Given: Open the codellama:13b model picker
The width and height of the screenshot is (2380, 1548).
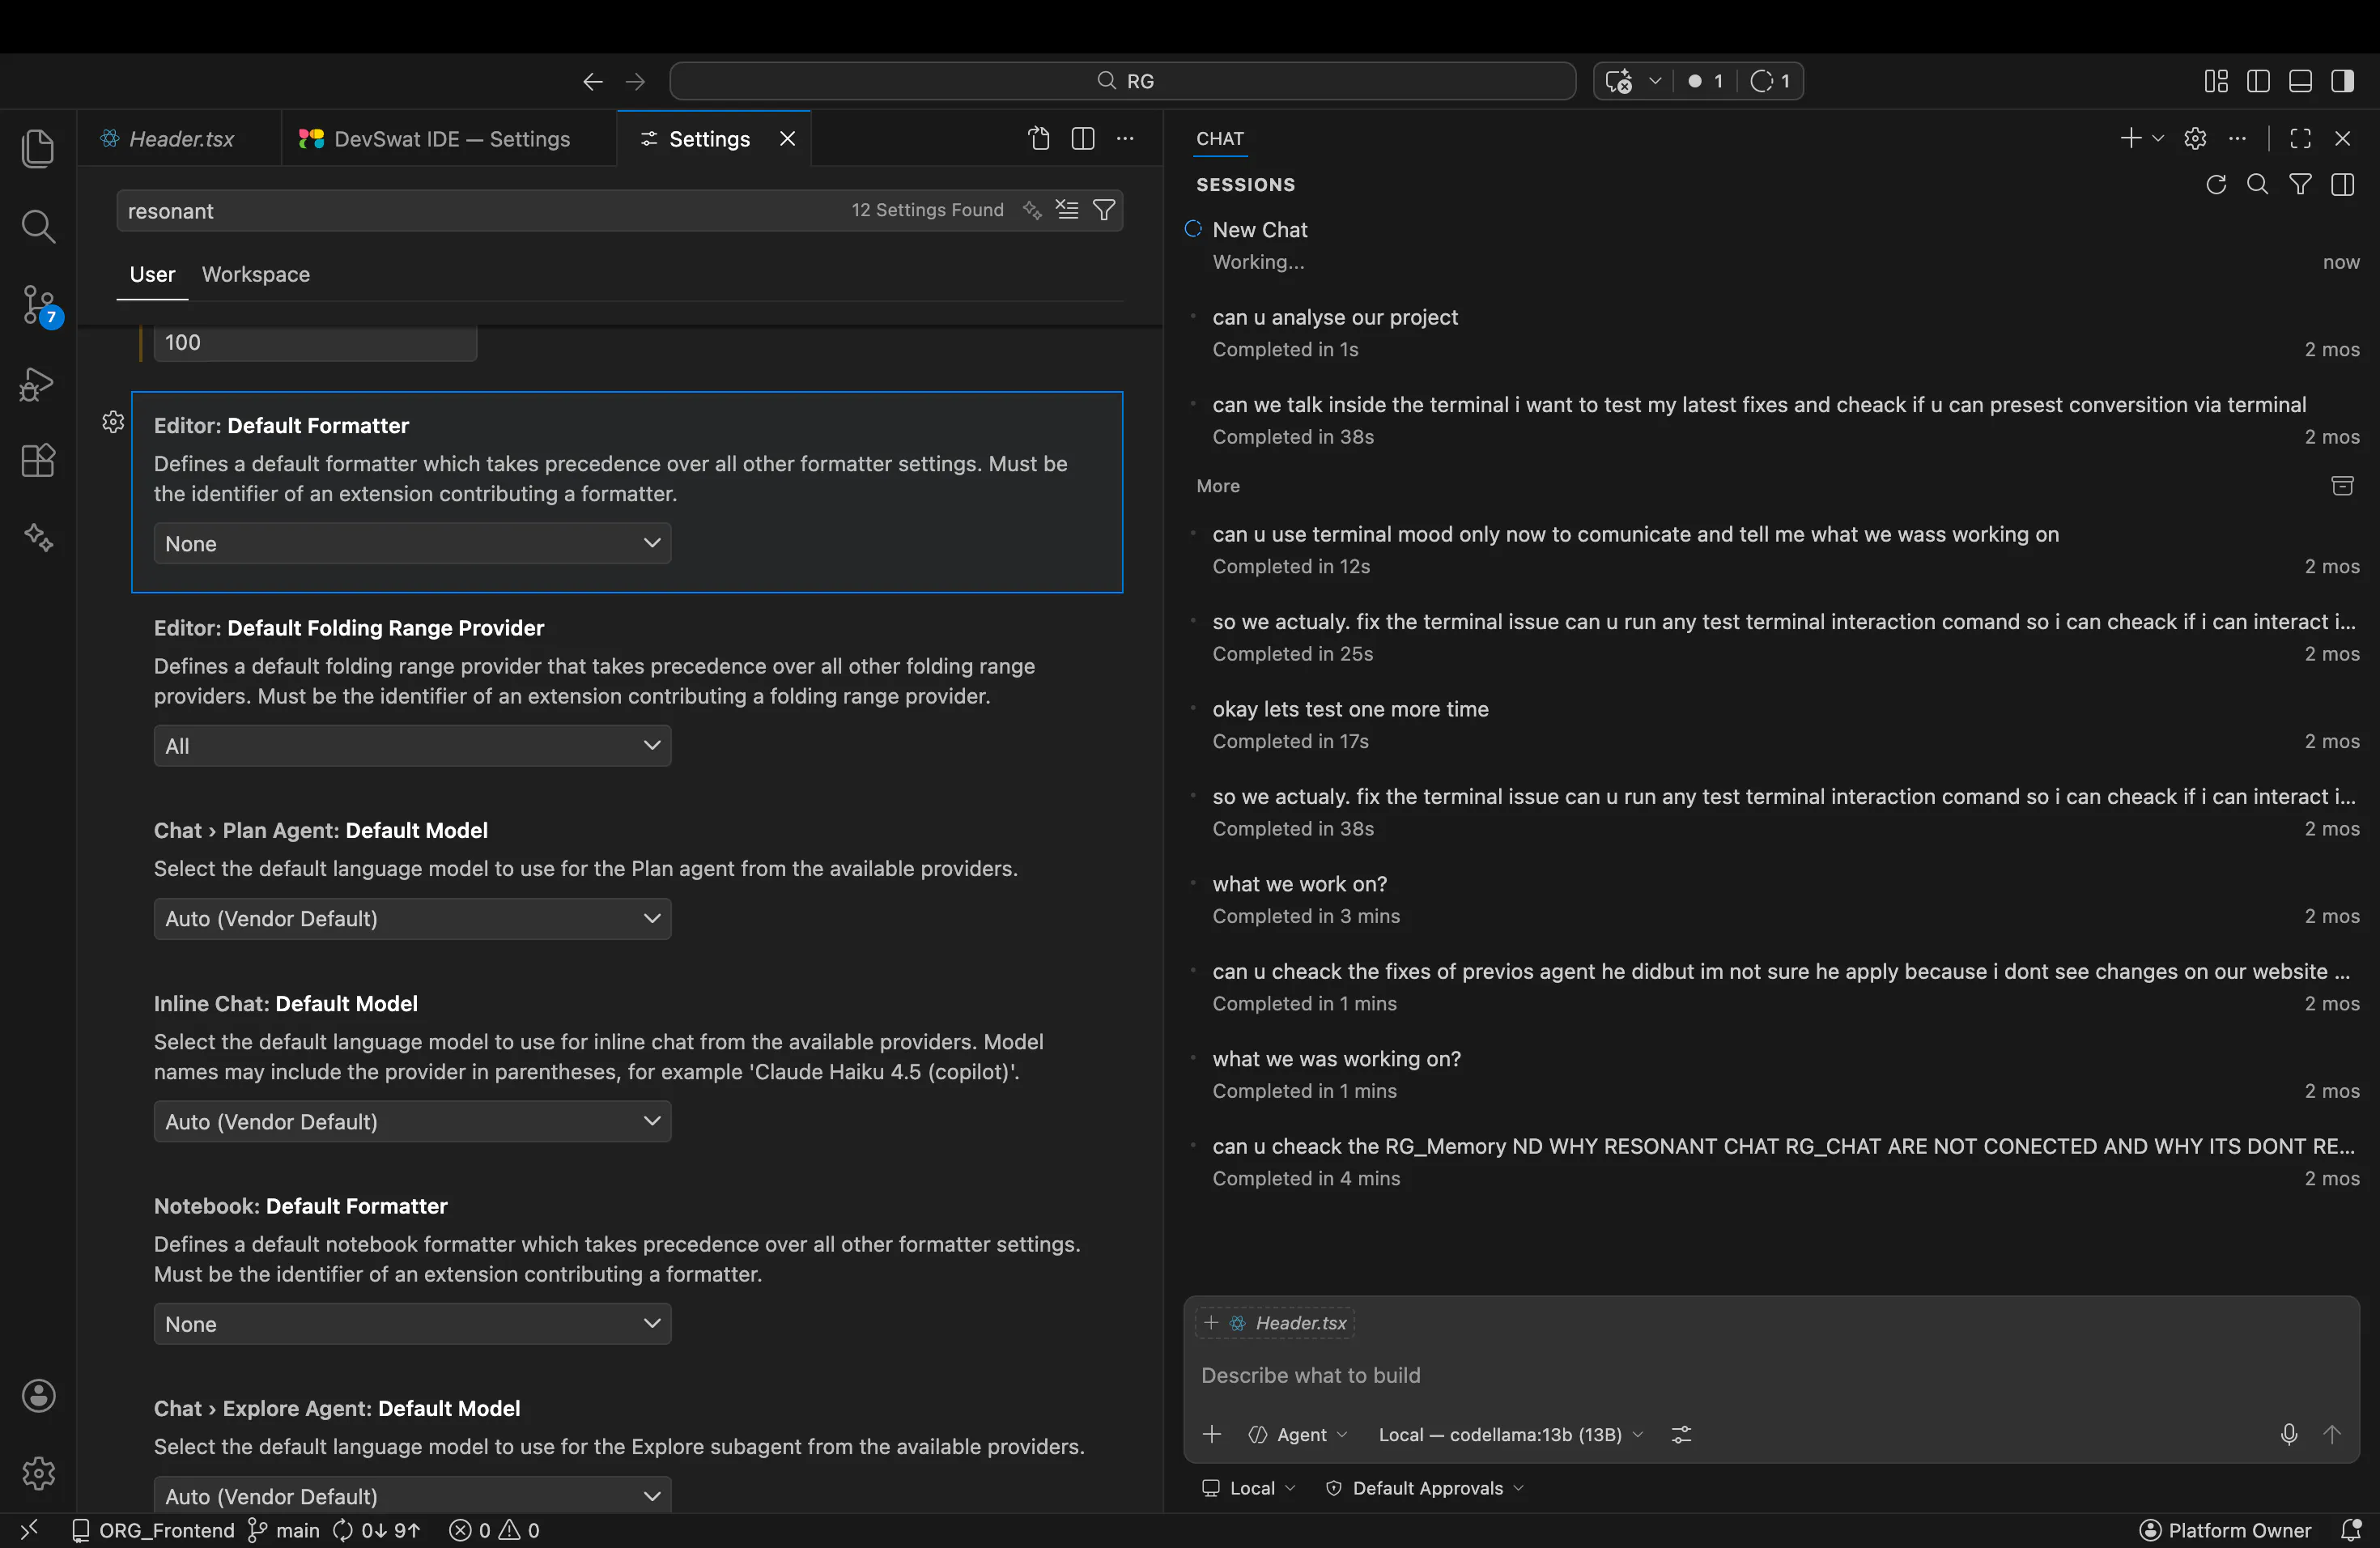Looking at the screenshot, I should (1510, 1434).
